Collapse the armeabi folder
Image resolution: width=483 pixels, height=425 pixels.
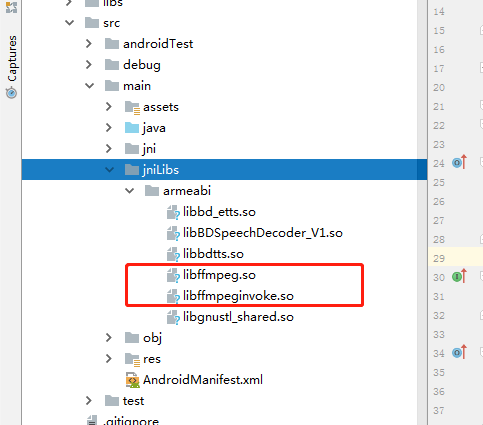(x=129, y=191)
